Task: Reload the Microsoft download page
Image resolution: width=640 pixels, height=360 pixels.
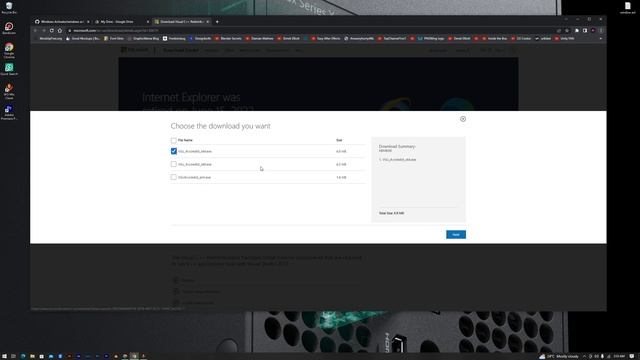Action: (x=52, y=31)
